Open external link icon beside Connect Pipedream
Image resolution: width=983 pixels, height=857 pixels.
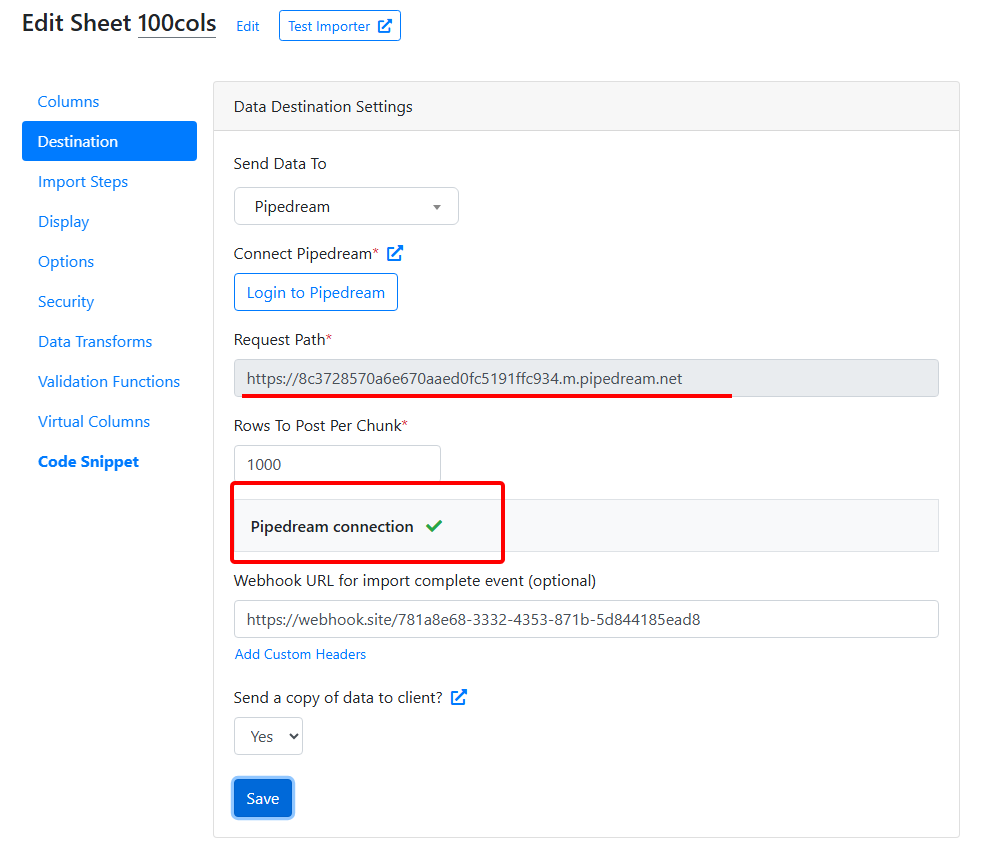395,253
